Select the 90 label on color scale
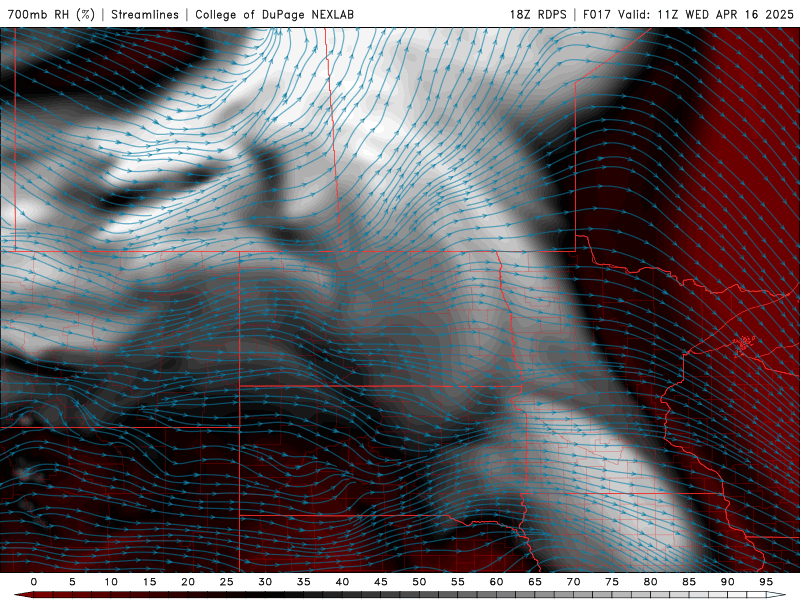The image size is (800, 600). 727,582
